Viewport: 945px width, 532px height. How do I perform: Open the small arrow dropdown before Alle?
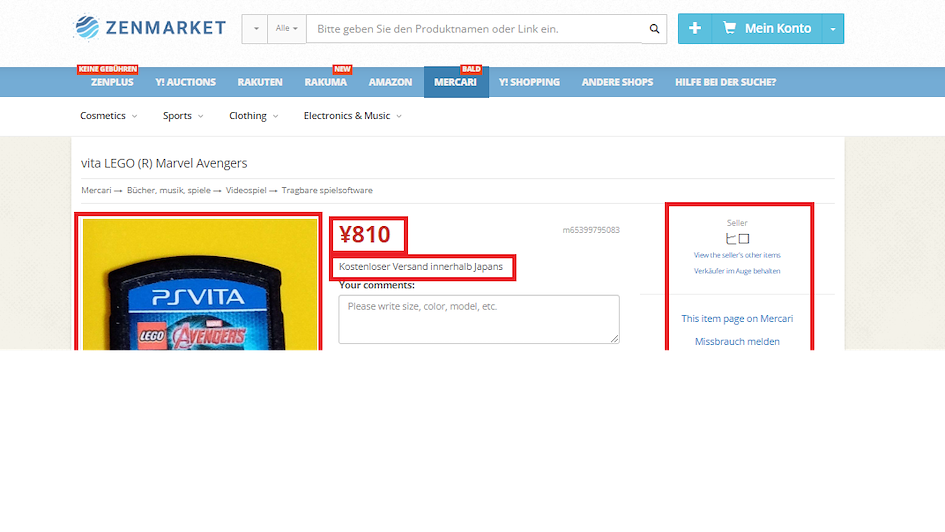[x=256, y=29]
